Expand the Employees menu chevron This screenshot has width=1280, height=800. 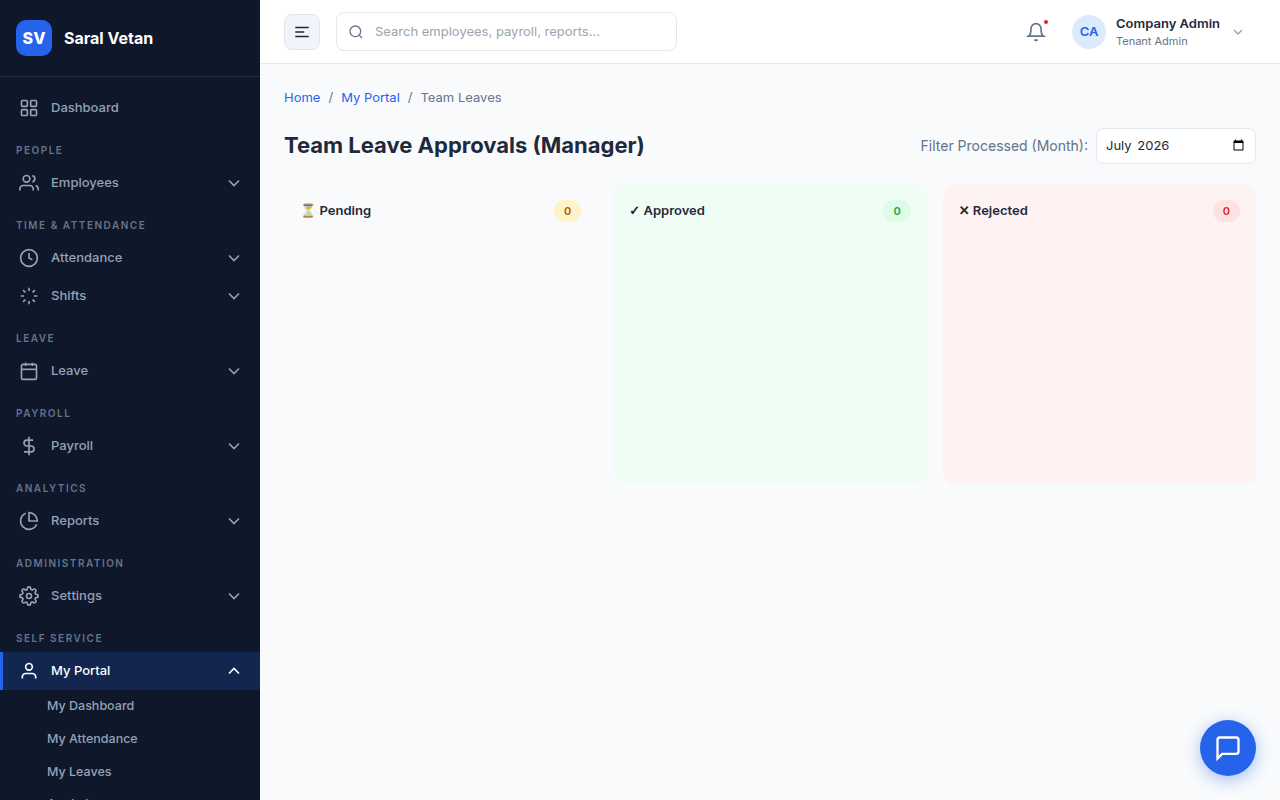[234, 183]
